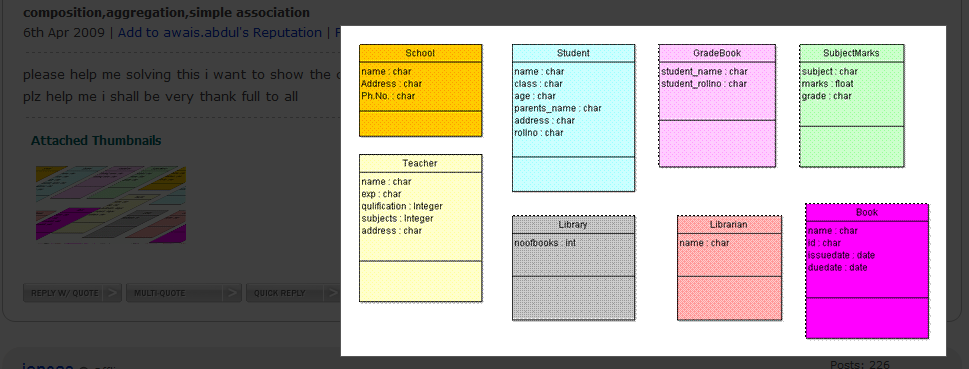Click the Reply W/ Quote button
The image size is (969, 369).
coord(72,293)
